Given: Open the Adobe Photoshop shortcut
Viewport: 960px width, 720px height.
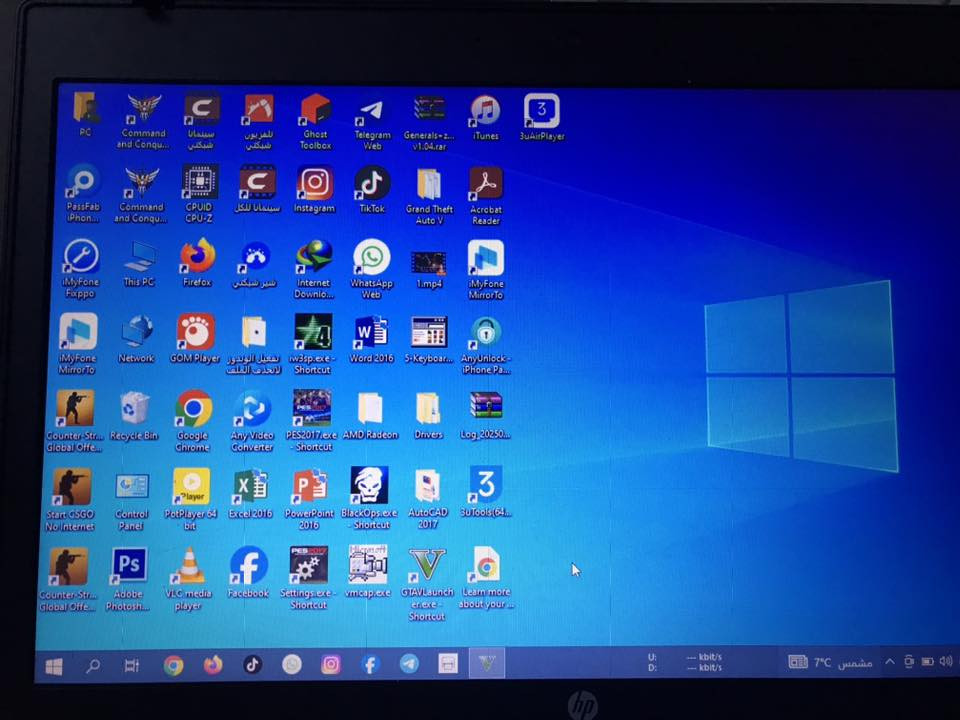Looking at the screenshot, I should click(128, 567).
